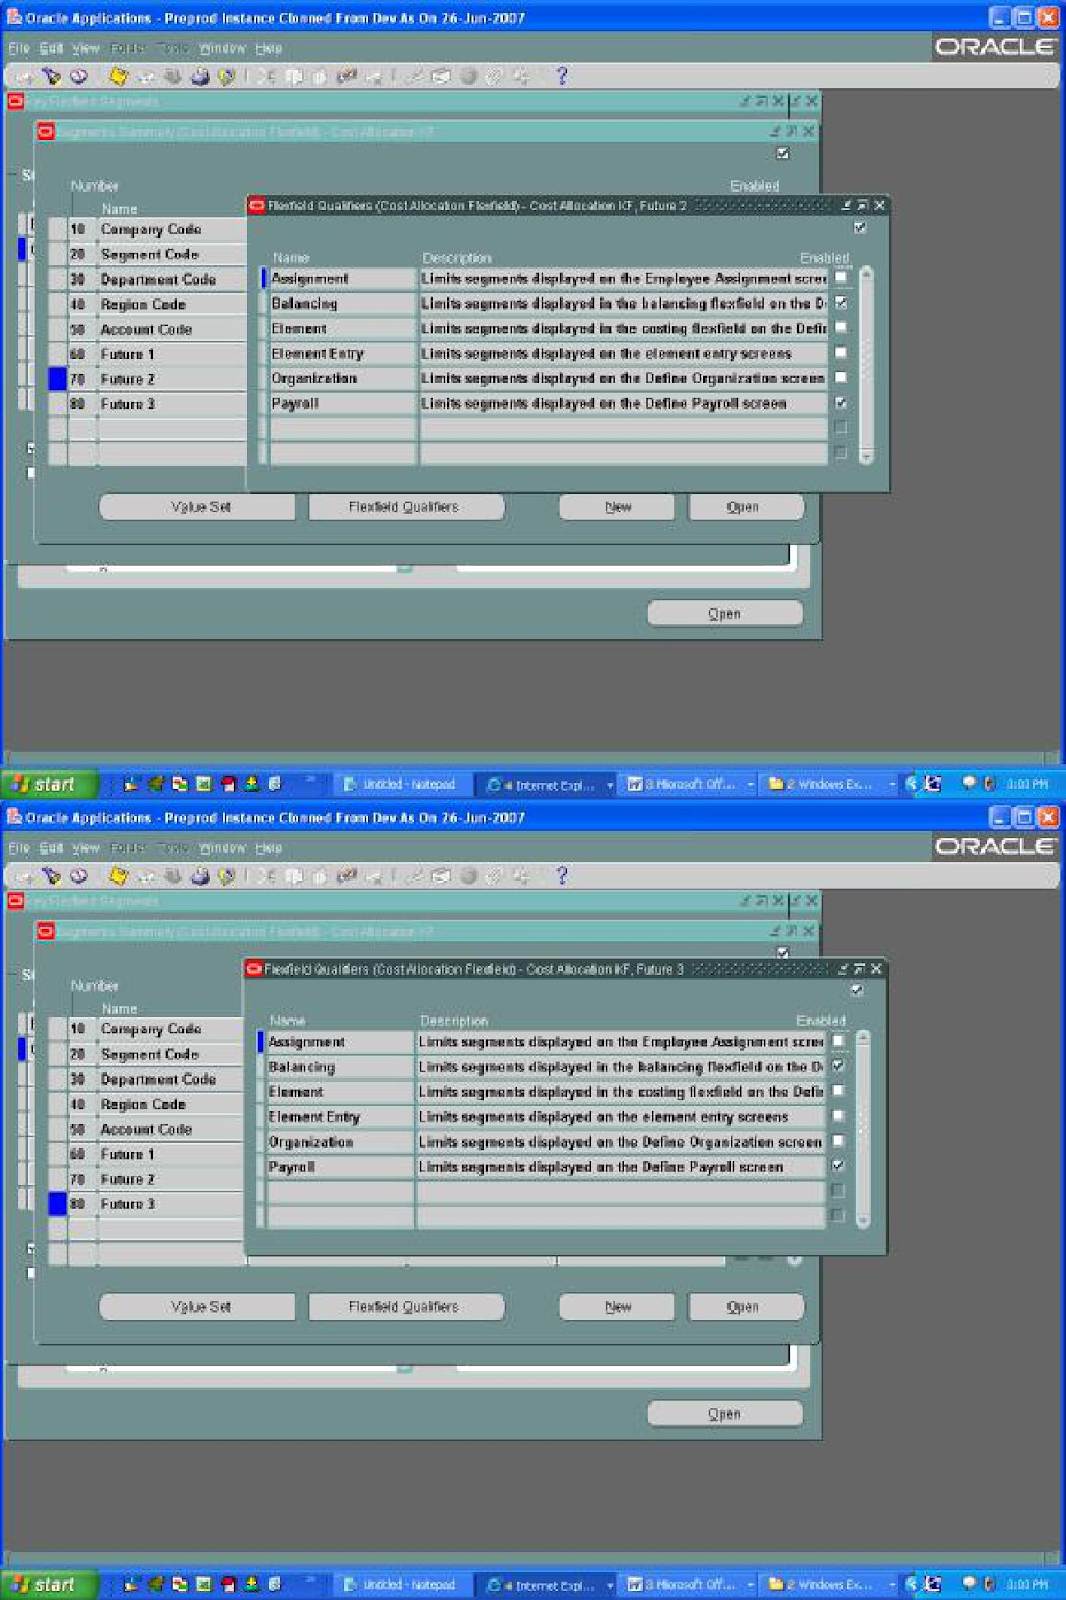The width and height of the screenshot is (1066, 1600).
Task: Click the Find flashlight icon in top Oracle toolbar
Action: point(50,76)
